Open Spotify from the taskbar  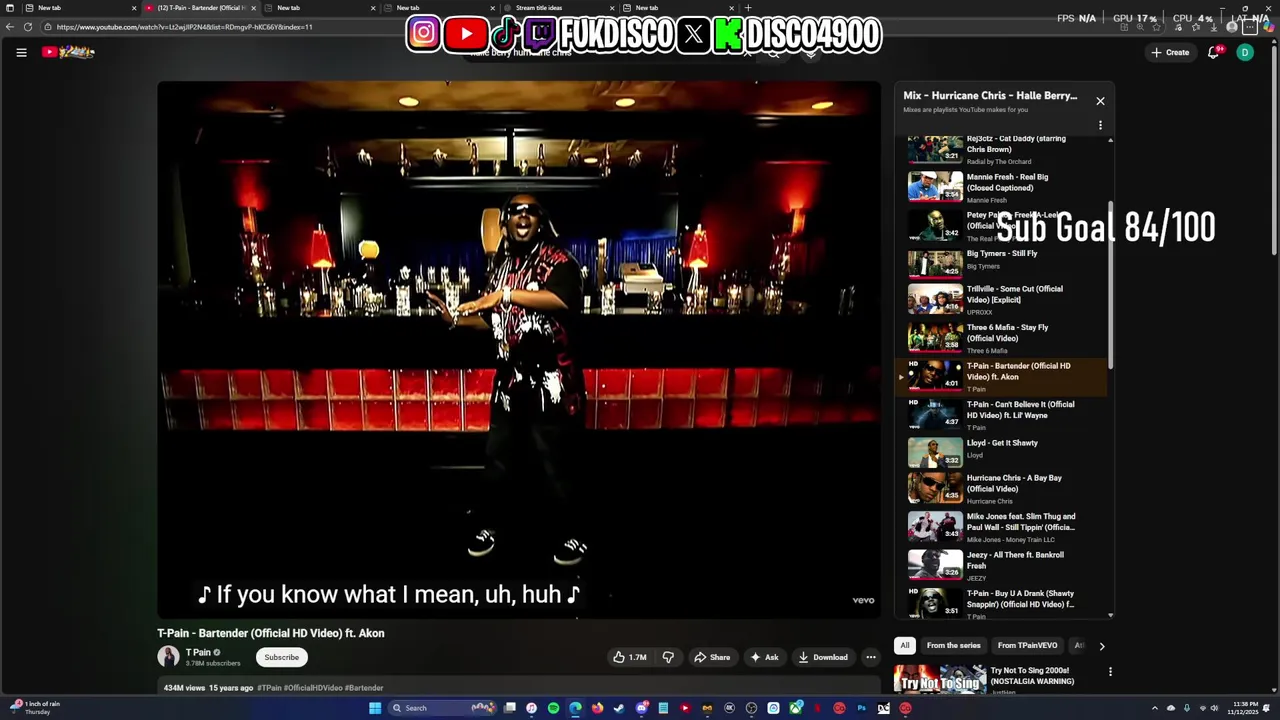pyautogui.click(x=553, y=708)
